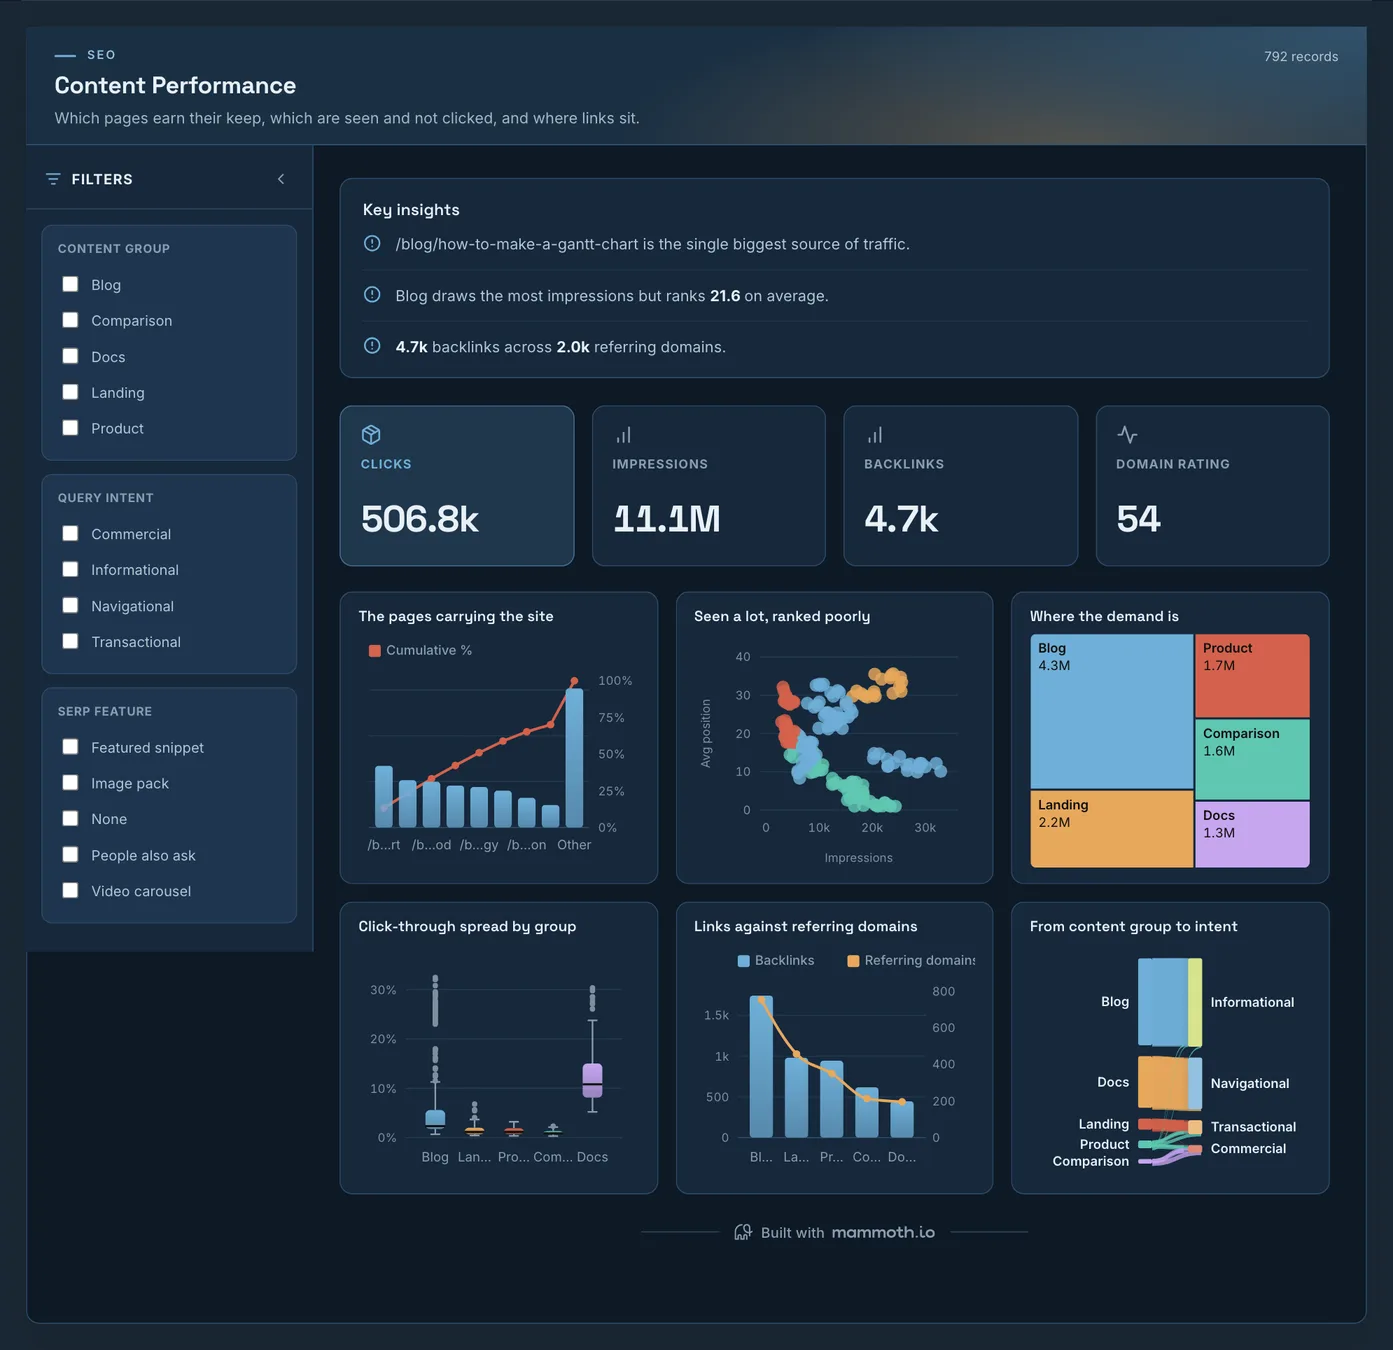Collapse the Filters sidebar with the chevron

pos(281,179)
